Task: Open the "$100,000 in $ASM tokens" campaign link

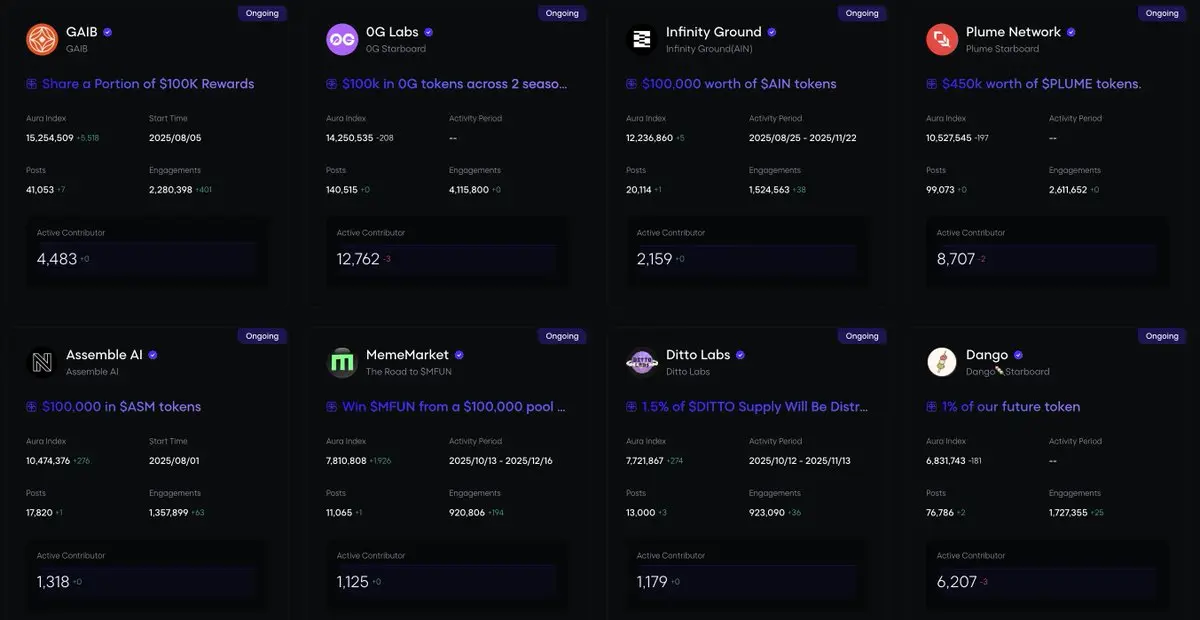Action: [121, 407]
